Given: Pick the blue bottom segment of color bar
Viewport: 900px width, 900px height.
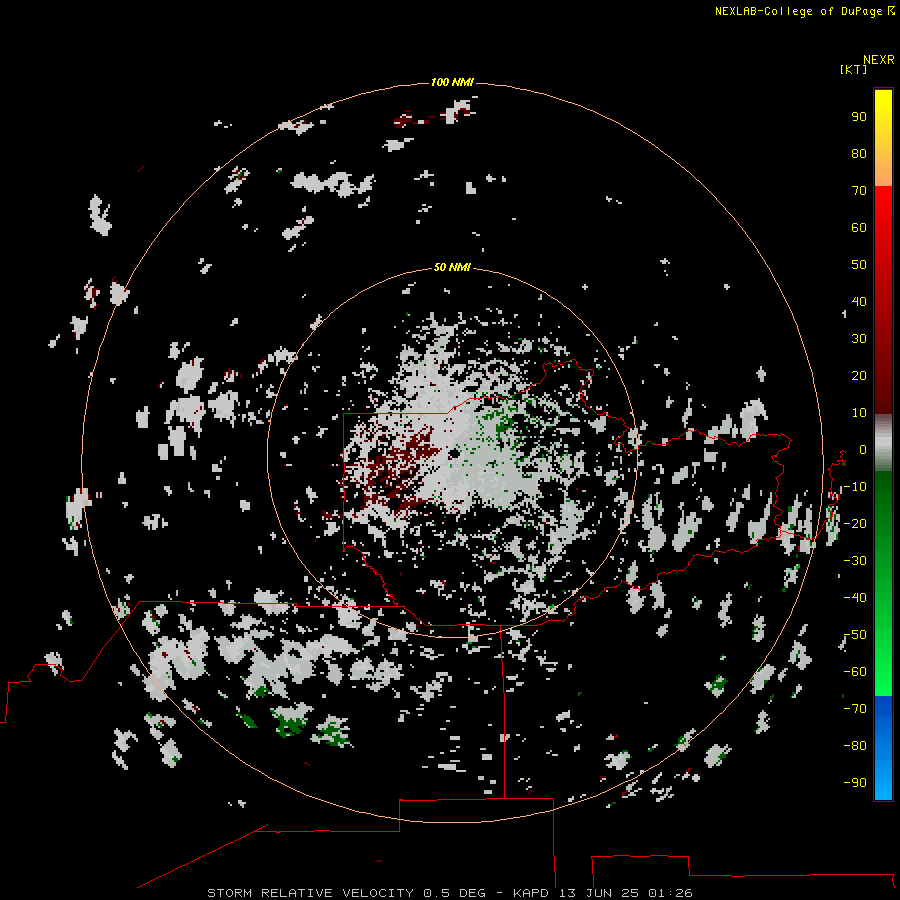Looking at the screenshot, I should [x=883, y=748].
